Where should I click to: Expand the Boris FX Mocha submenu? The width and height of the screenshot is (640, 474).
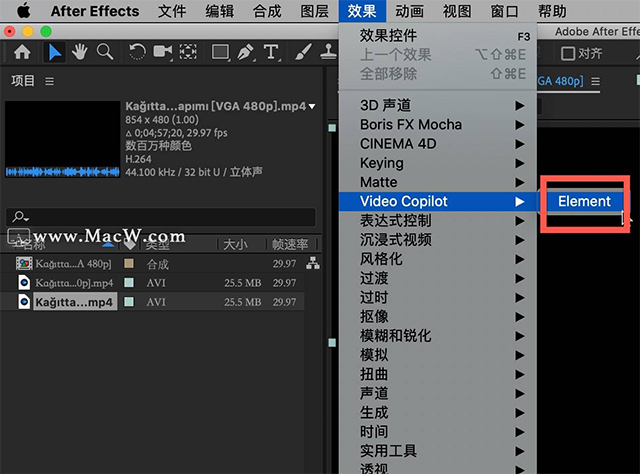tap(438, 125)
